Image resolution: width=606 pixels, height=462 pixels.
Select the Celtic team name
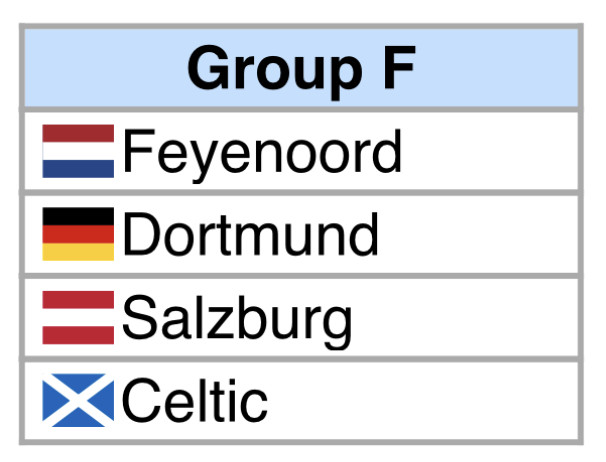(x=195, y=401)
